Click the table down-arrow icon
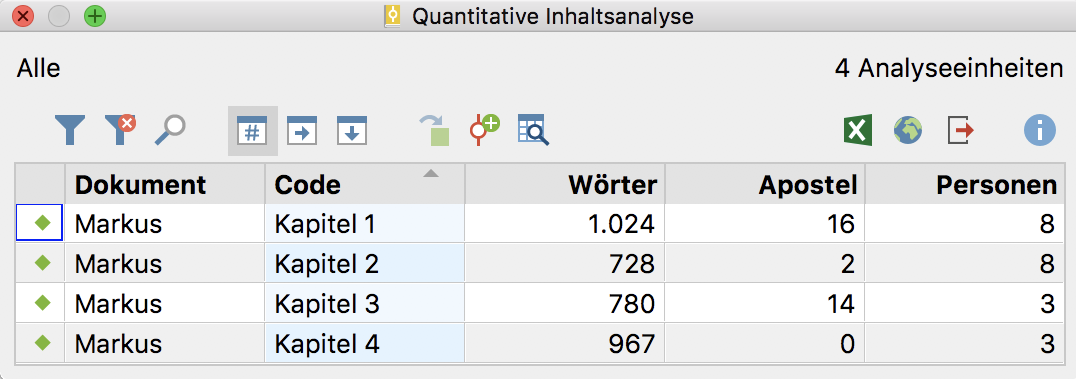Viewport: 1076px width, 379px height. 352,130
